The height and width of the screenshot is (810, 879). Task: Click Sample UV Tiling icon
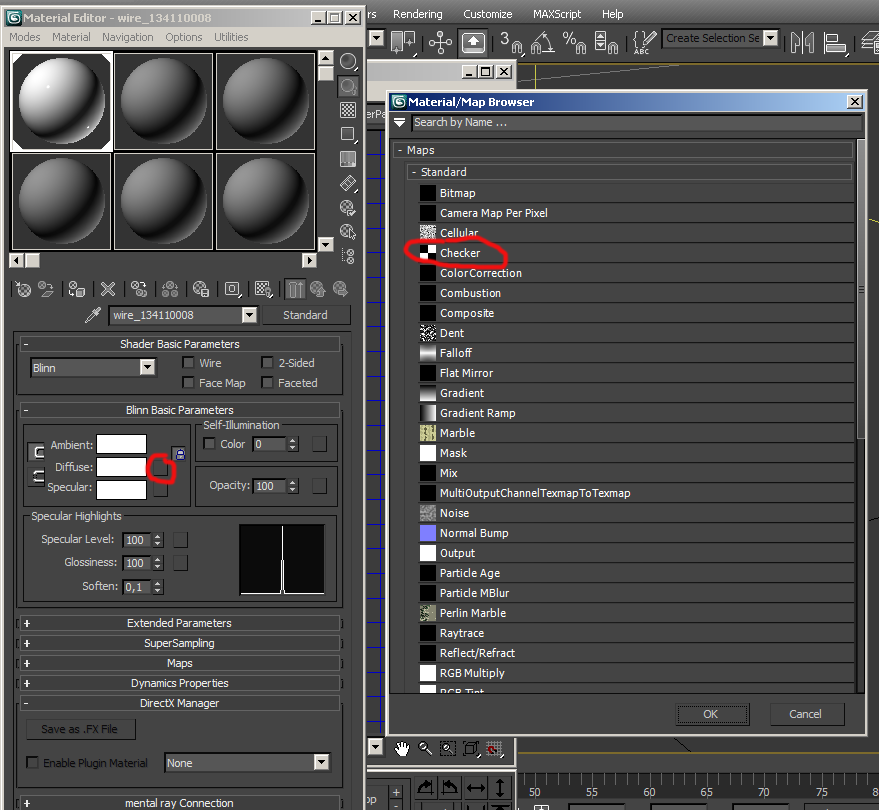pos(348,135)
